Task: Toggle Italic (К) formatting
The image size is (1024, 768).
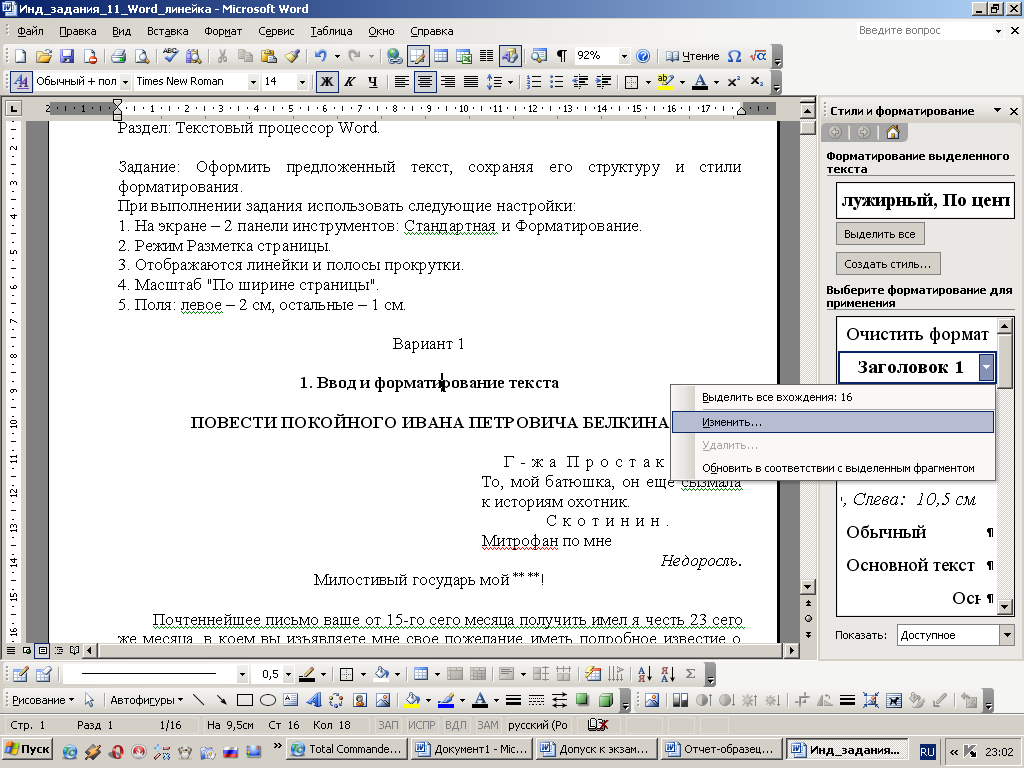Action: (349, 82)
